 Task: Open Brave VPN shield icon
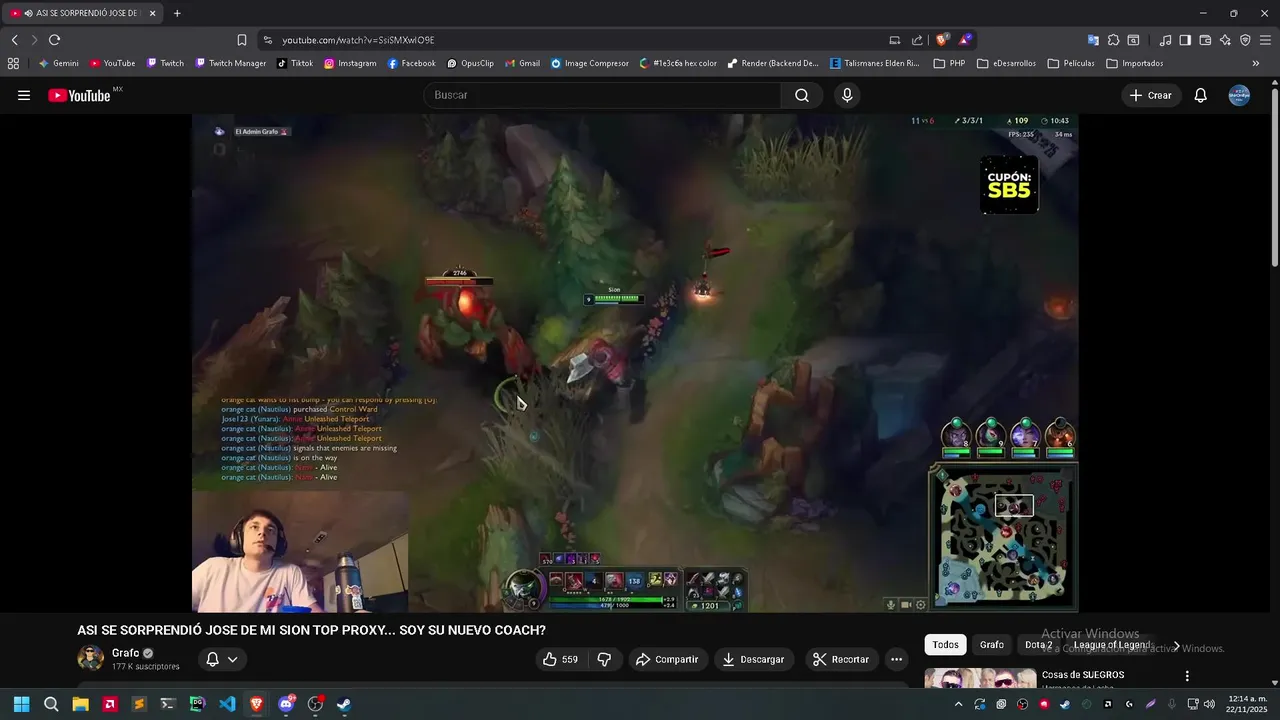(1245, 40)
